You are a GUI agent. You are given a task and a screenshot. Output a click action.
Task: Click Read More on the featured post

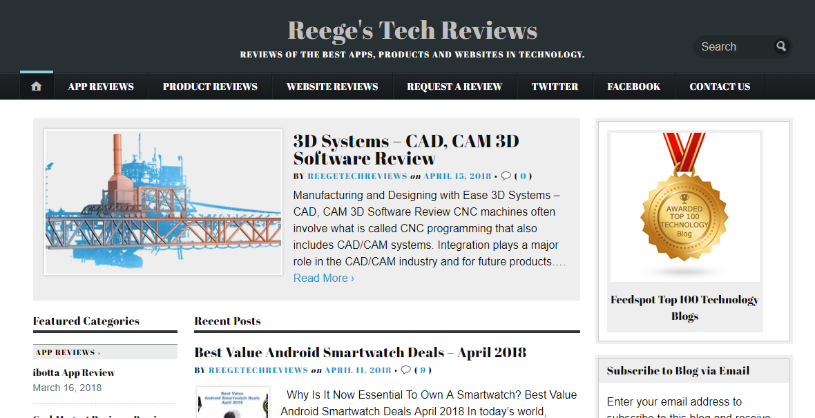tap(324, 278)
